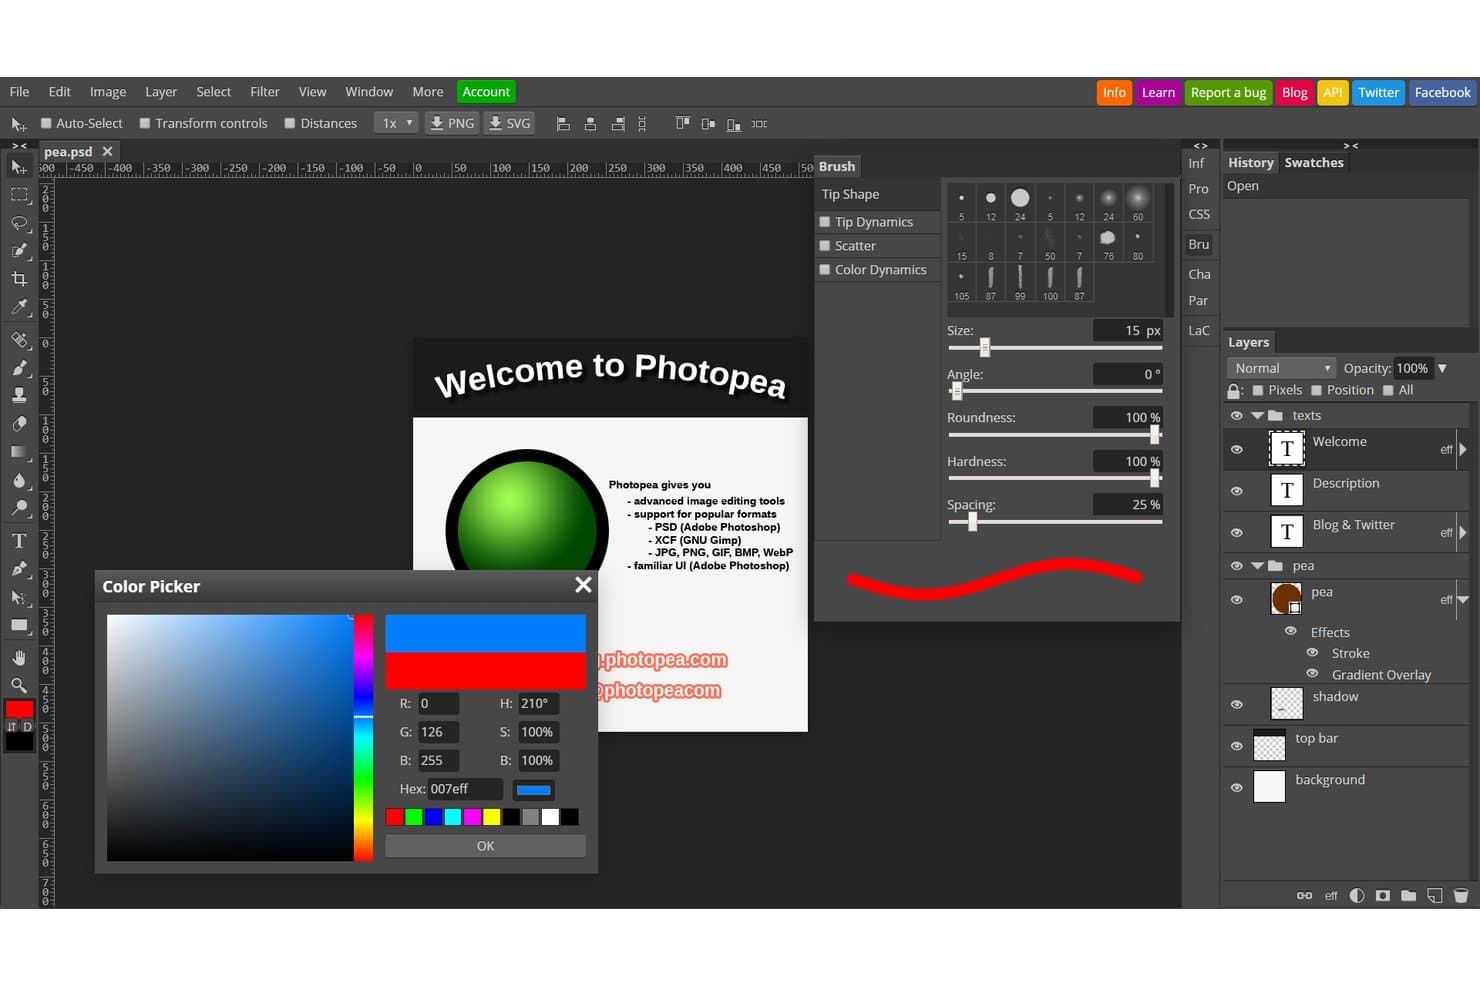Click the Hex color input field
1480x987 pixels.
point(465,789)
